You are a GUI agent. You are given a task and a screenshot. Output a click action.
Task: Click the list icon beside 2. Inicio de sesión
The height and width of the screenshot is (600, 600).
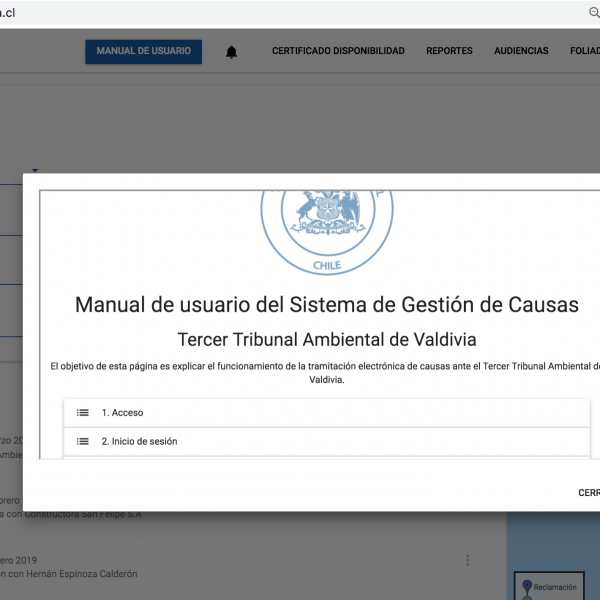click(83, 441)
